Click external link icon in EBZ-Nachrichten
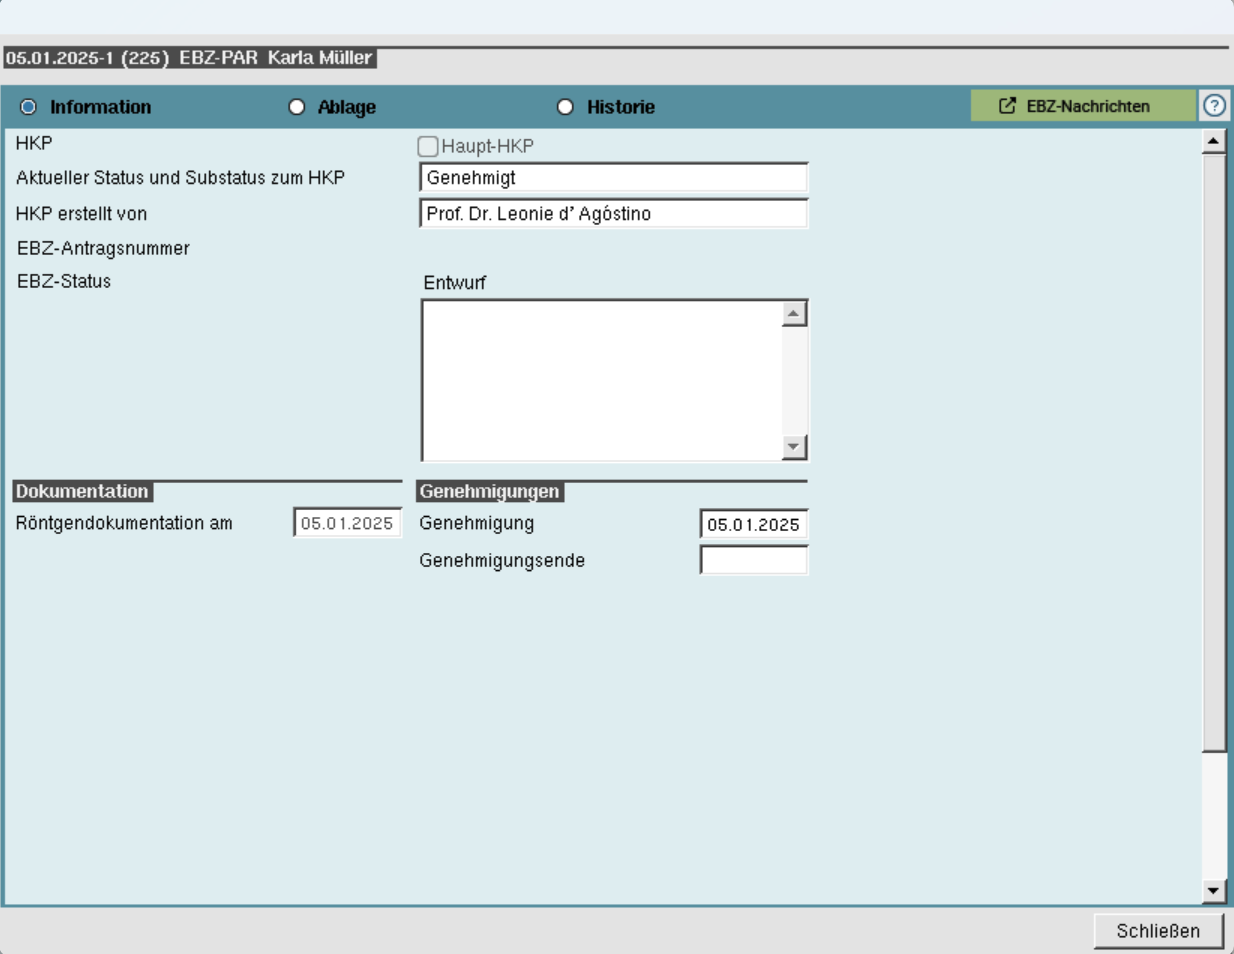The image size is (1234, 954). 1007,105
